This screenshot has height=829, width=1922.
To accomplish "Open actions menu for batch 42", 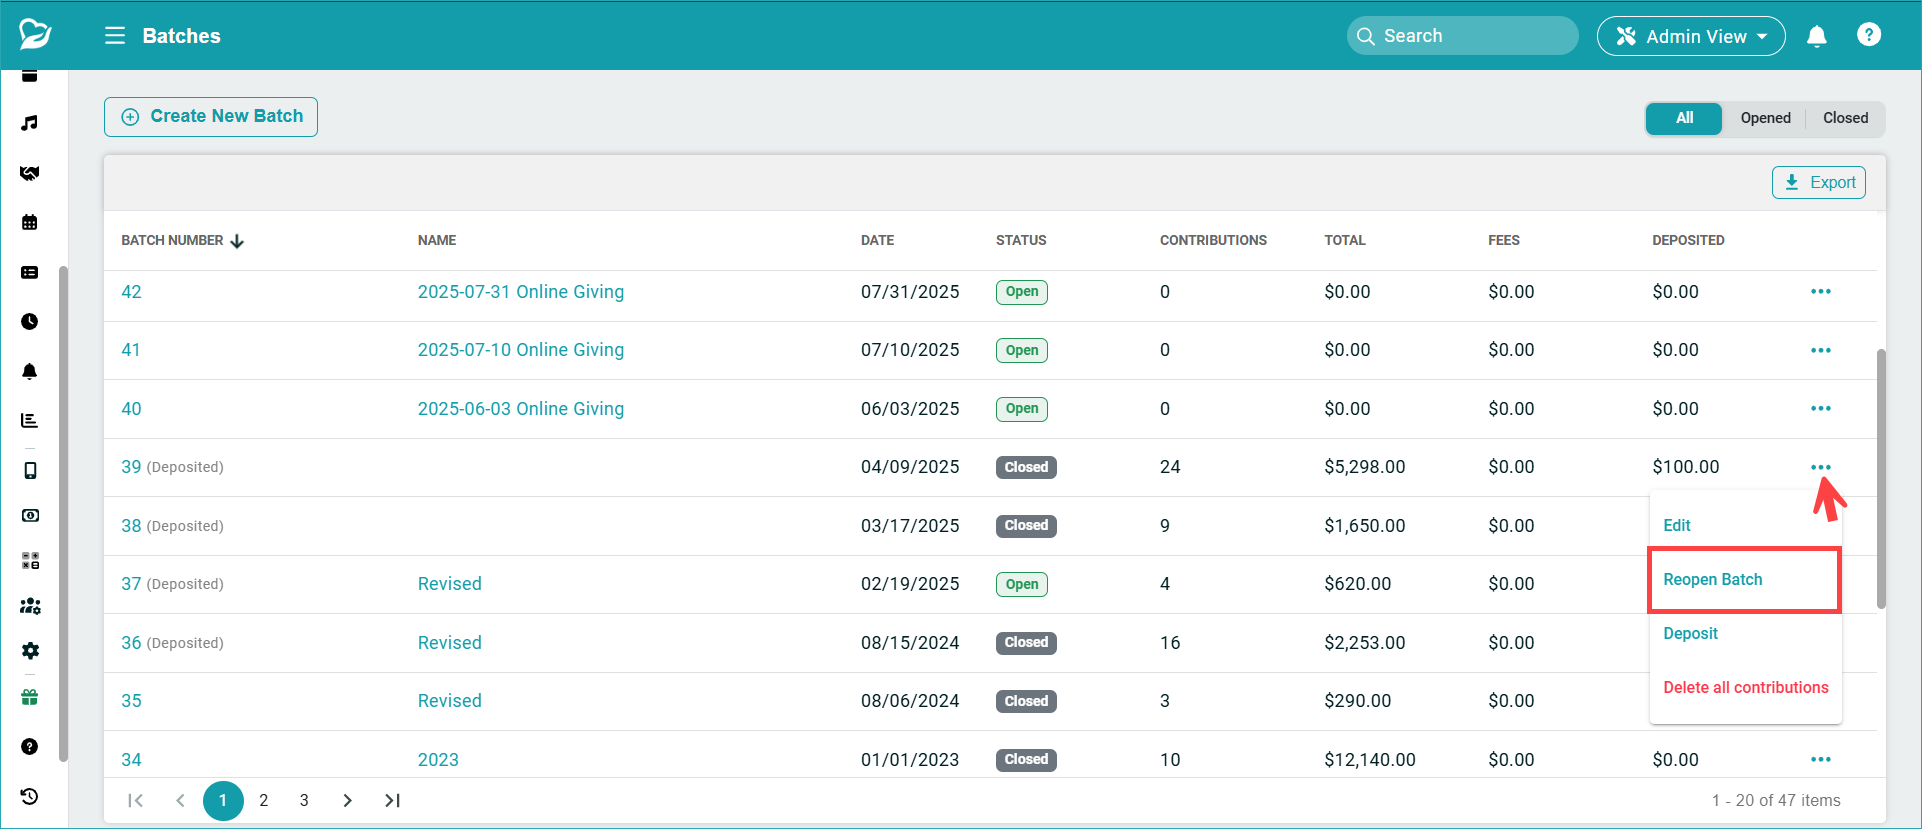I will (x=1820, y=292).
